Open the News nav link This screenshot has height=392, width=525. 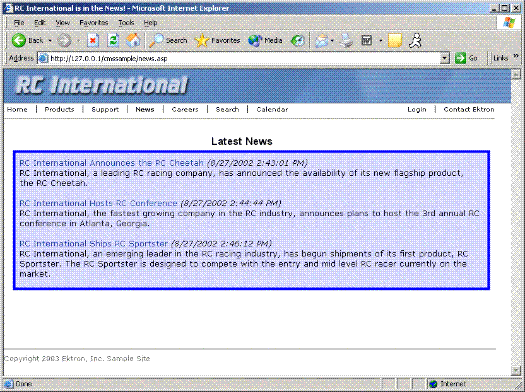145,109
